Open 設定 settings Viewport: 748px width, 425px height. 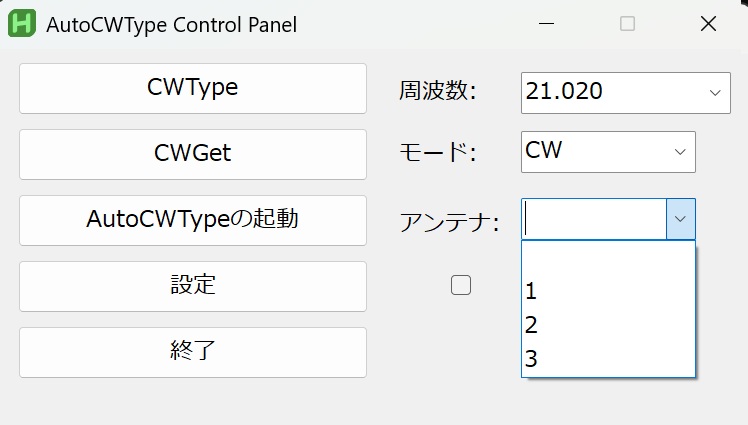click(x=193, y=286)
